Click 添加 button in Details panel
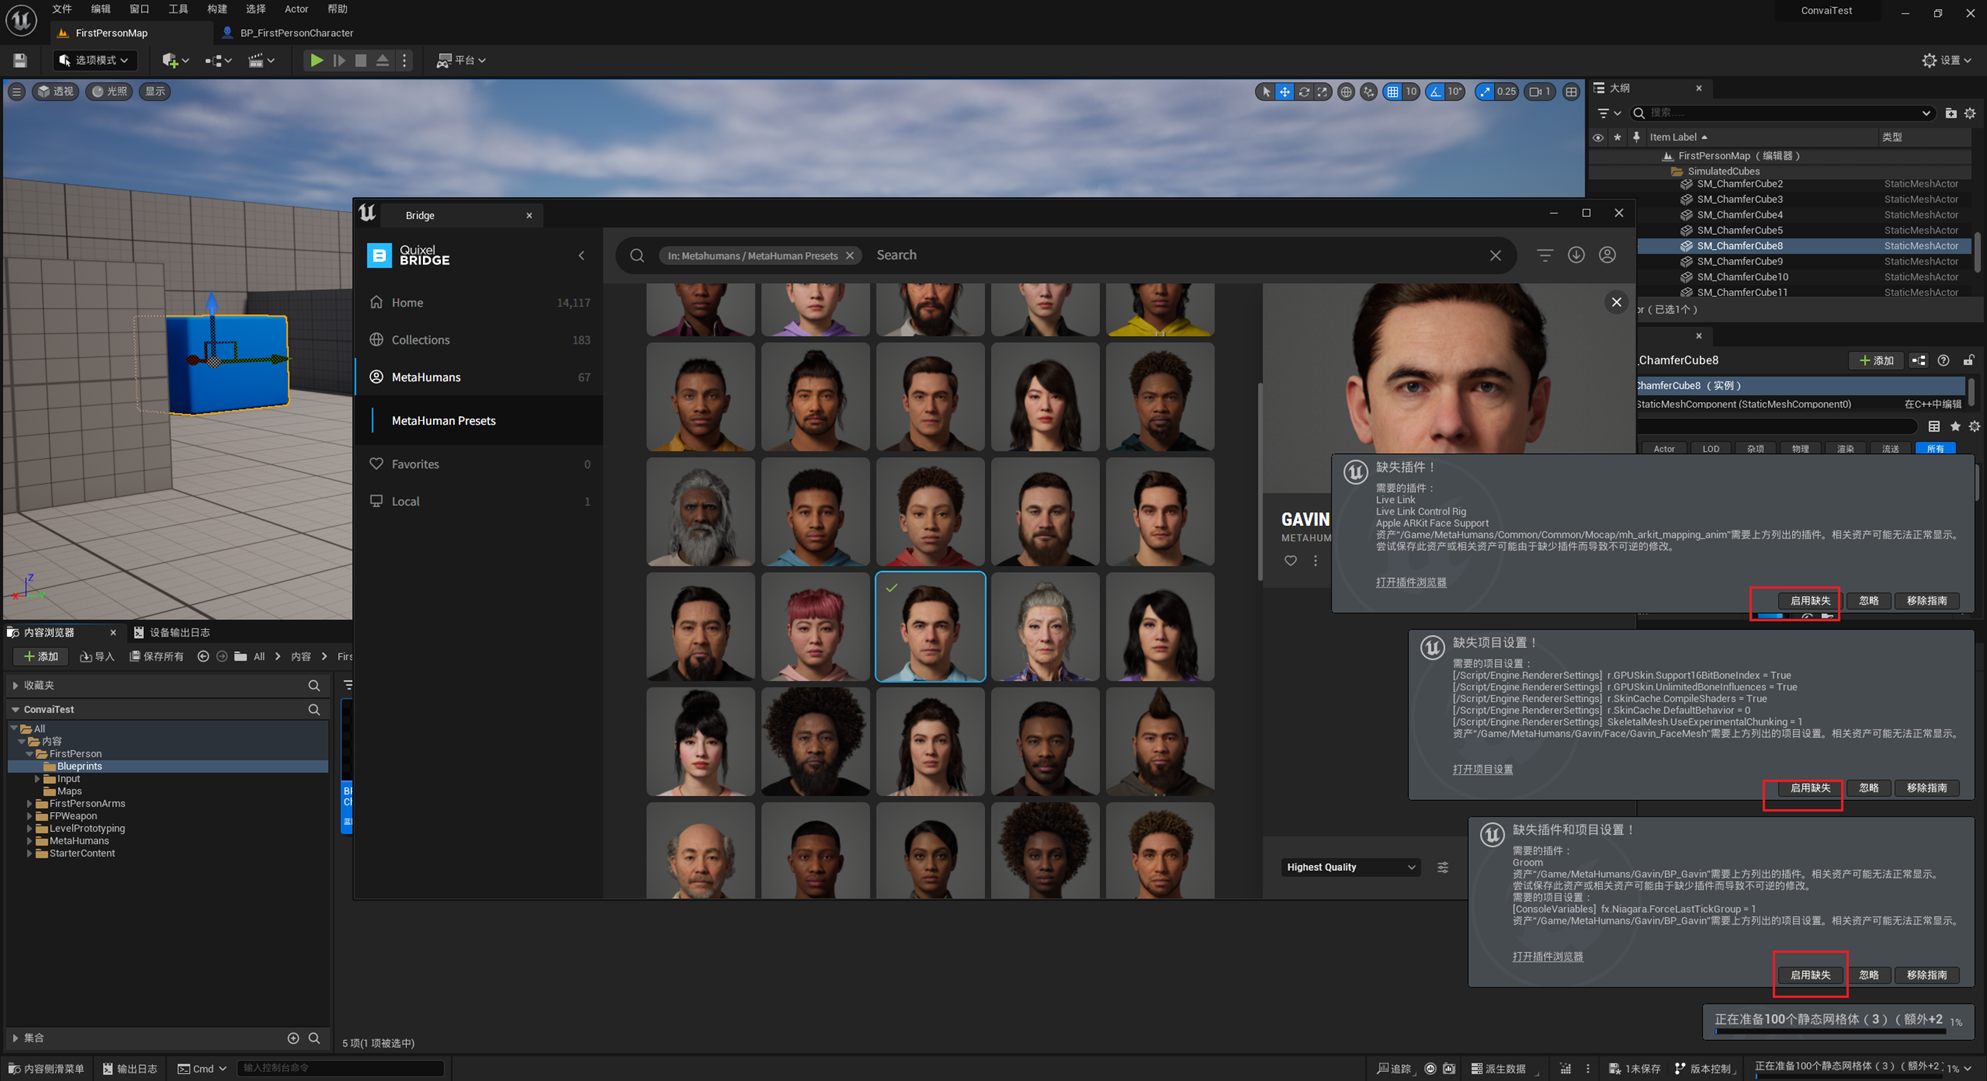The image size is (1987, 1081). [1876, 360]
